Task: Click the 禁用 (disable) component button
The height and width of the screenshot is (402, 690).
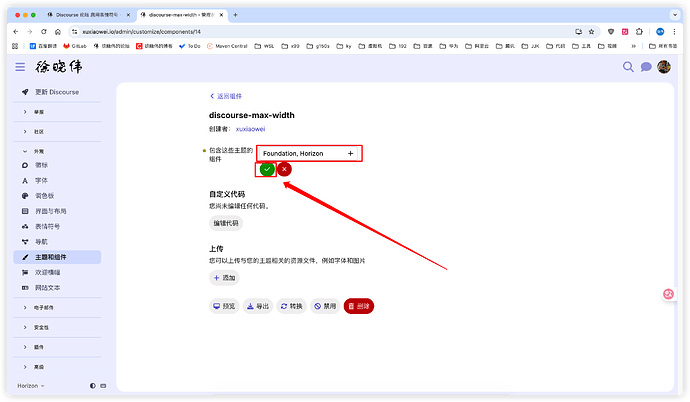Action: [324, 306]
